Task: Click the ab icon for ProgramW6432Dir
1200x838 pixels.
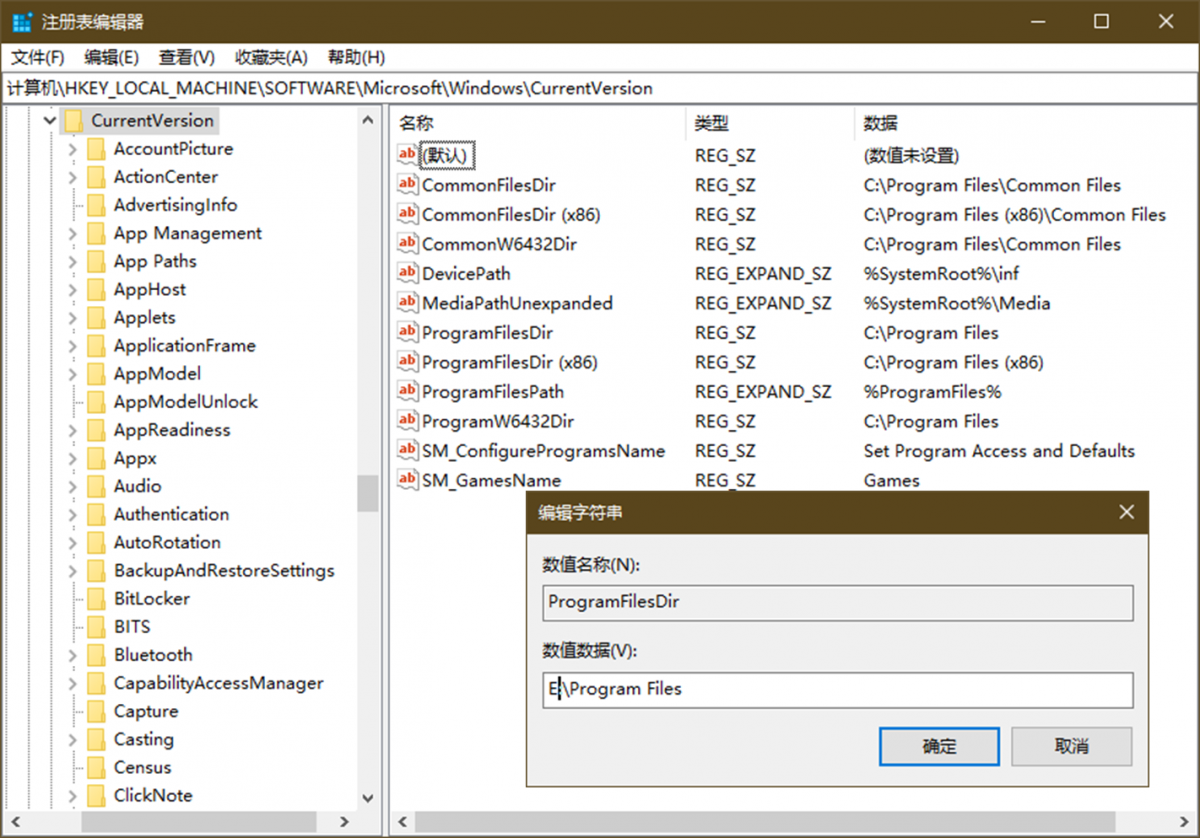Action: click(406, 421)
